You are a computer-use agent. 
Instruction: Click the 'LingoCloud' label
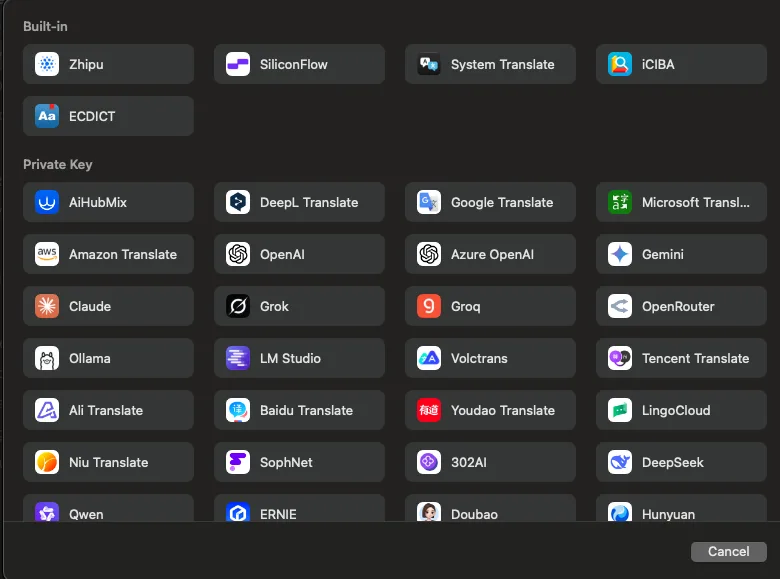pos(676,411)
